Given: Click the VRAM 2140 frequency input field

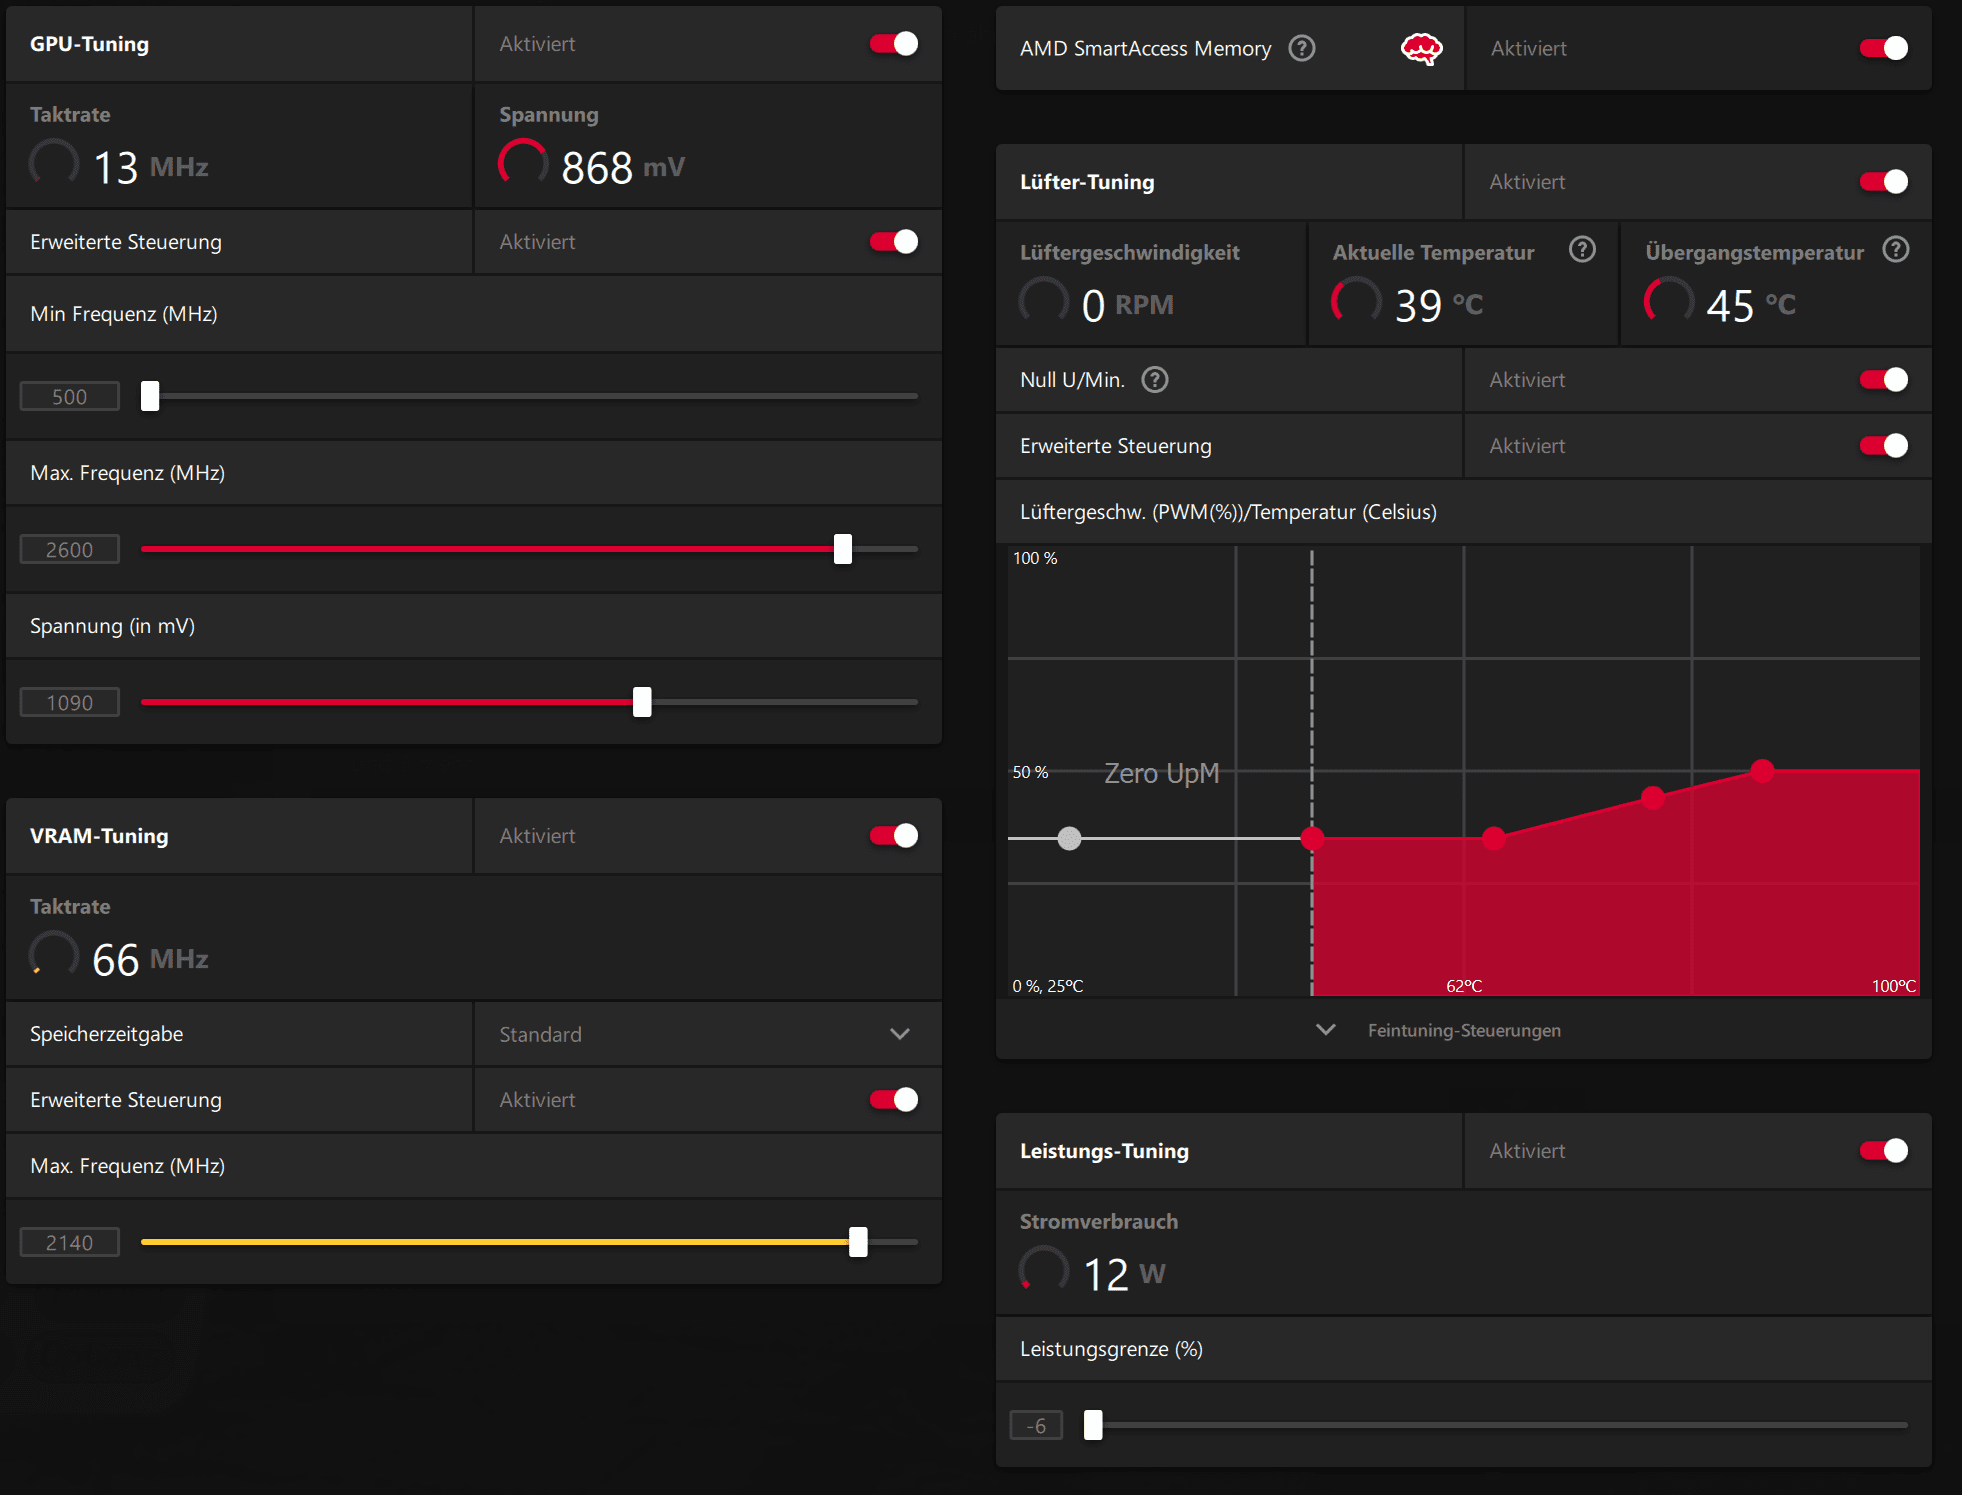Looking at the screenshot, I should [x=70, y=1242].
